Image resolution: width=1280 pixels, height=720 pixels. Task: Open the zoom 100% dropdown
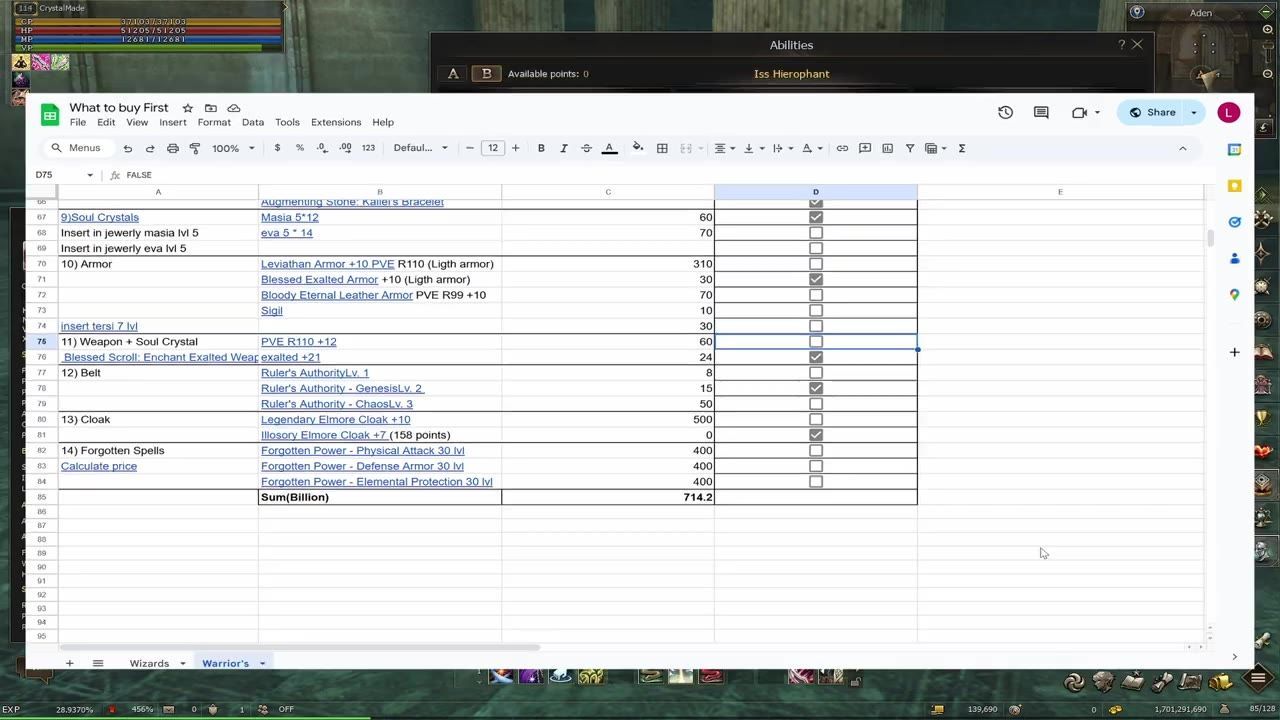pos(233,148)
